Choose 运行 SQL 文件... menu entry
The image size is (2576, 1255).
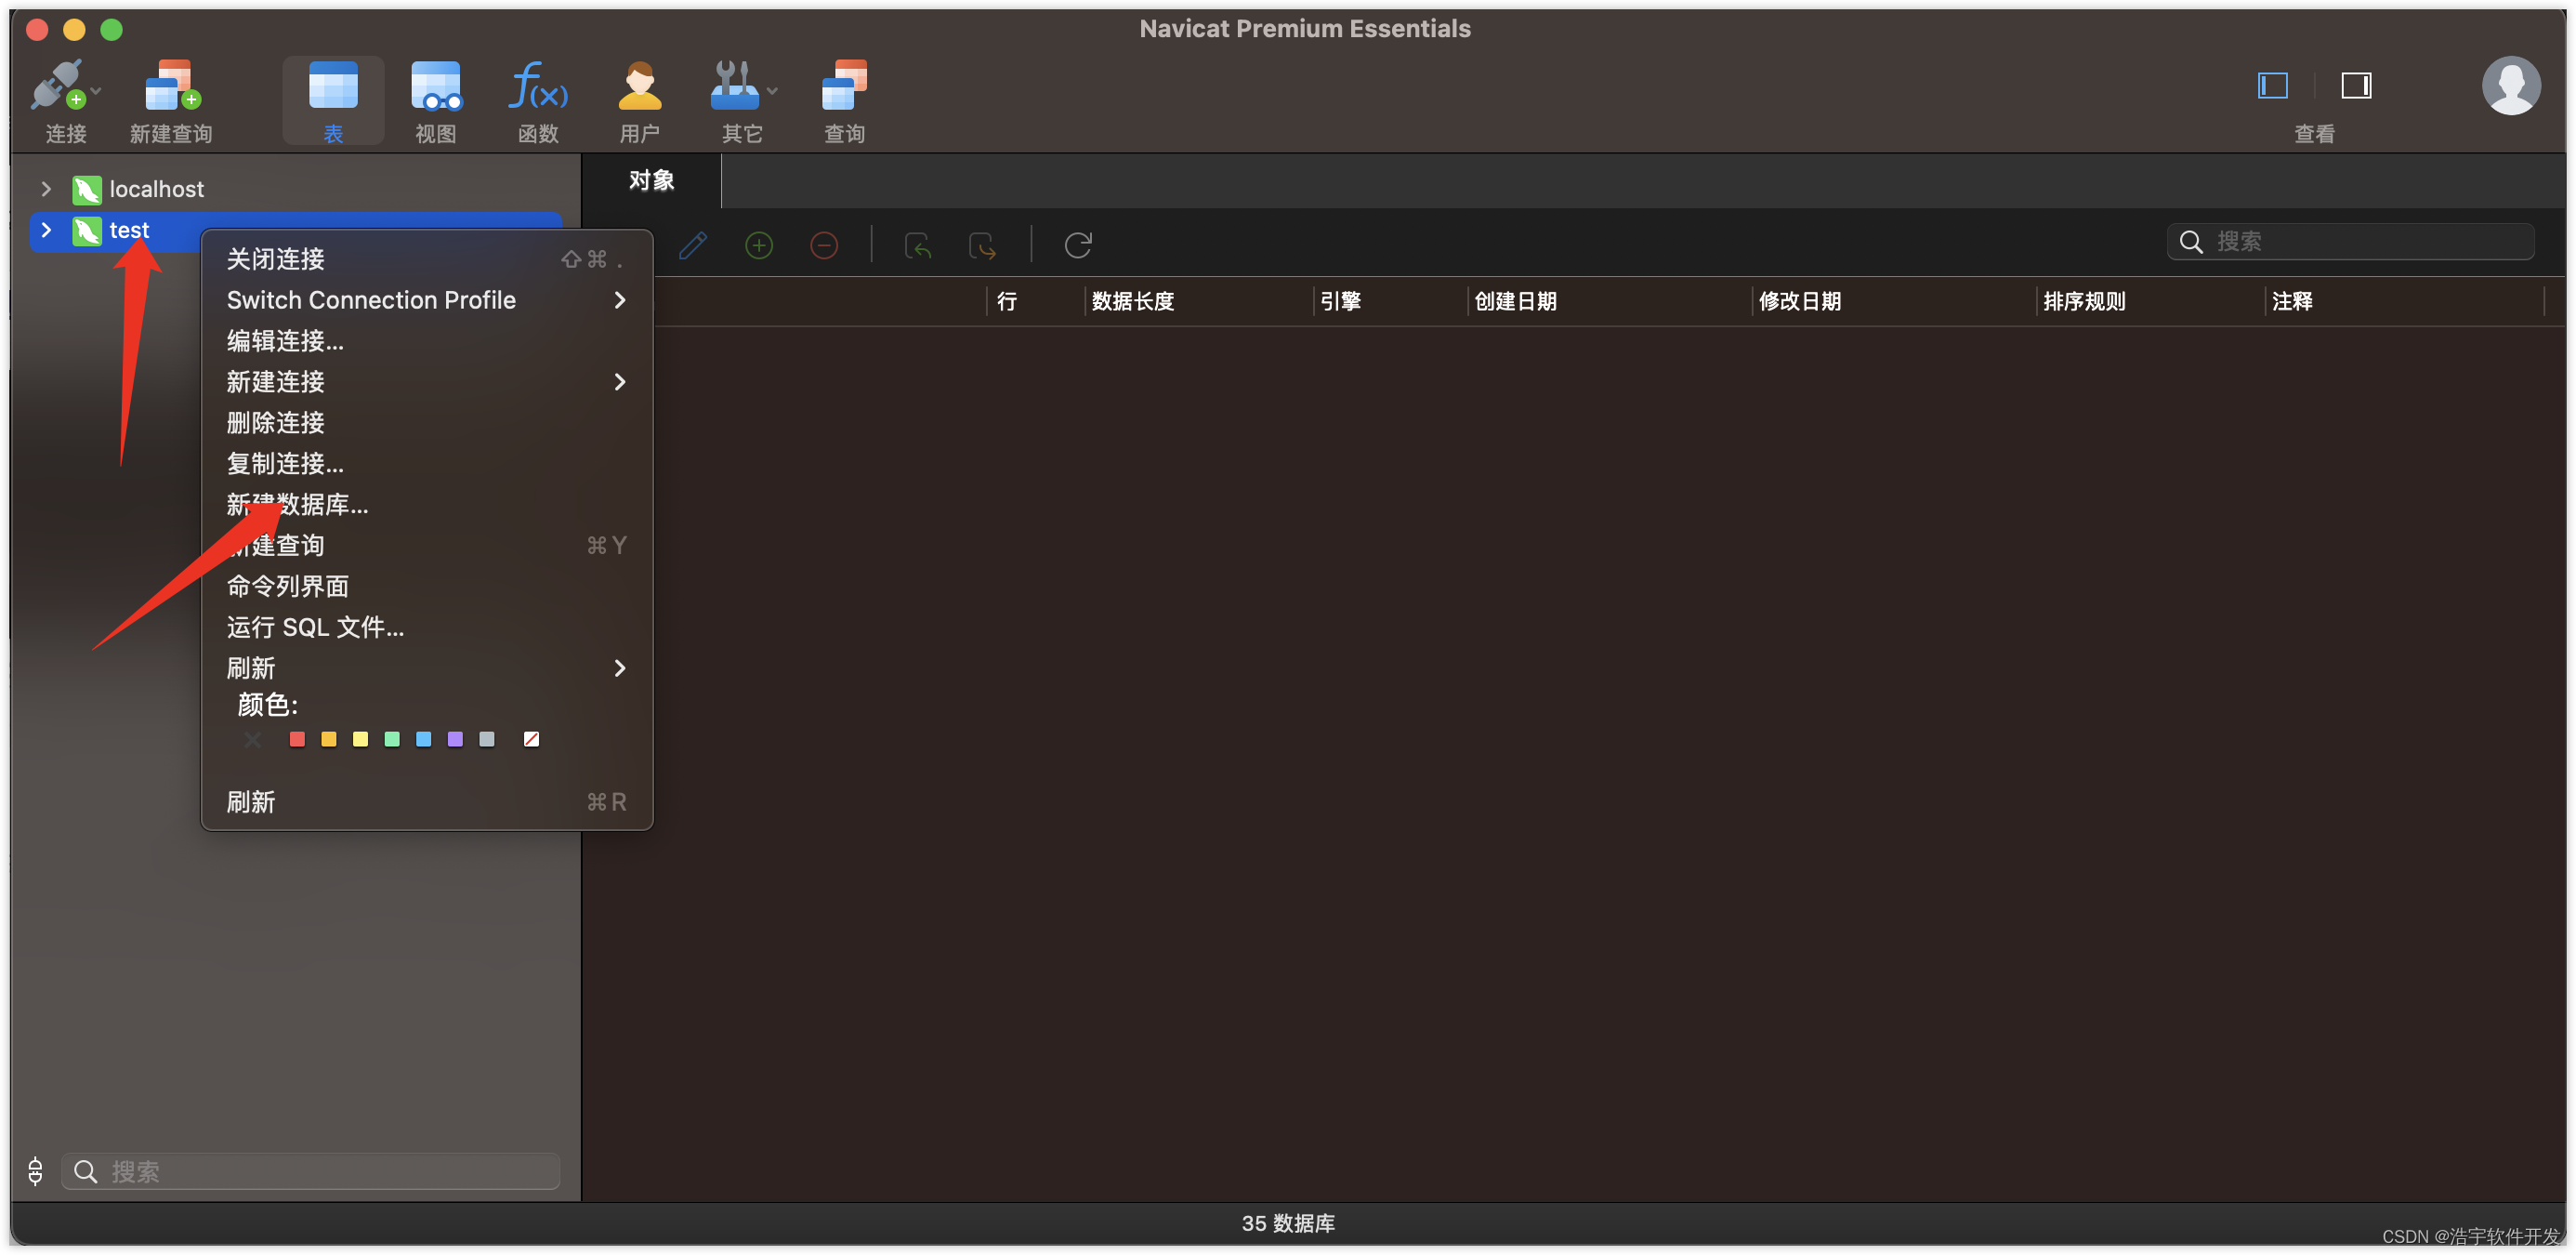point(427,628)
